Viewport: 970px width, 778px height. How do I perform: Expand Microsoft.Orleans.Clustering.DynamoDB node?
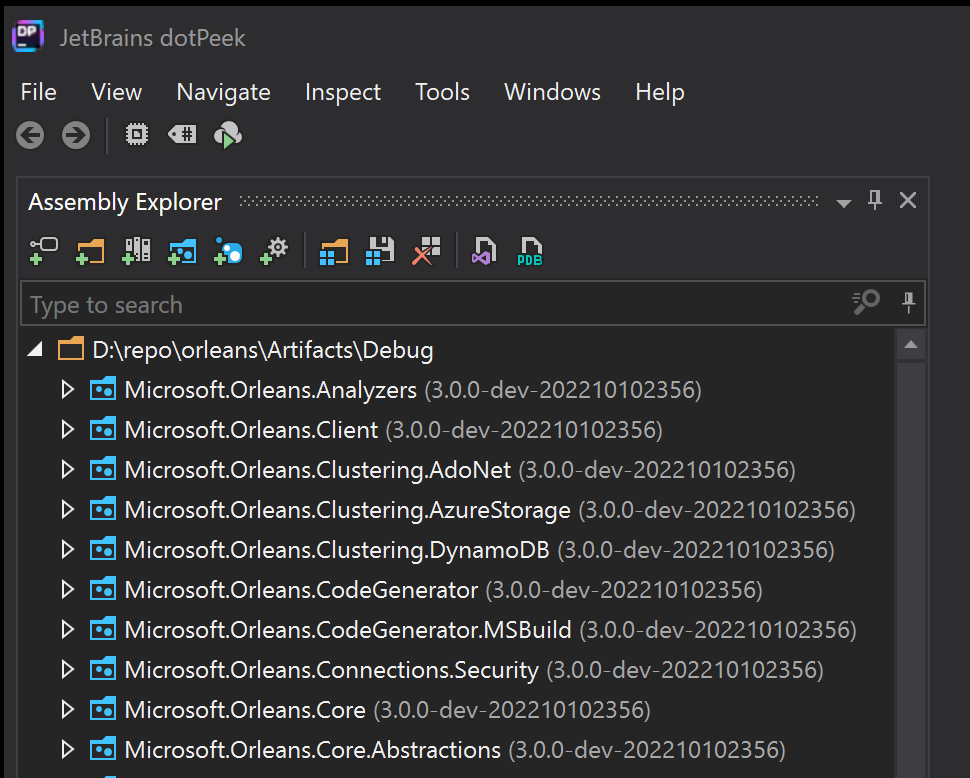tap(68, 550)
